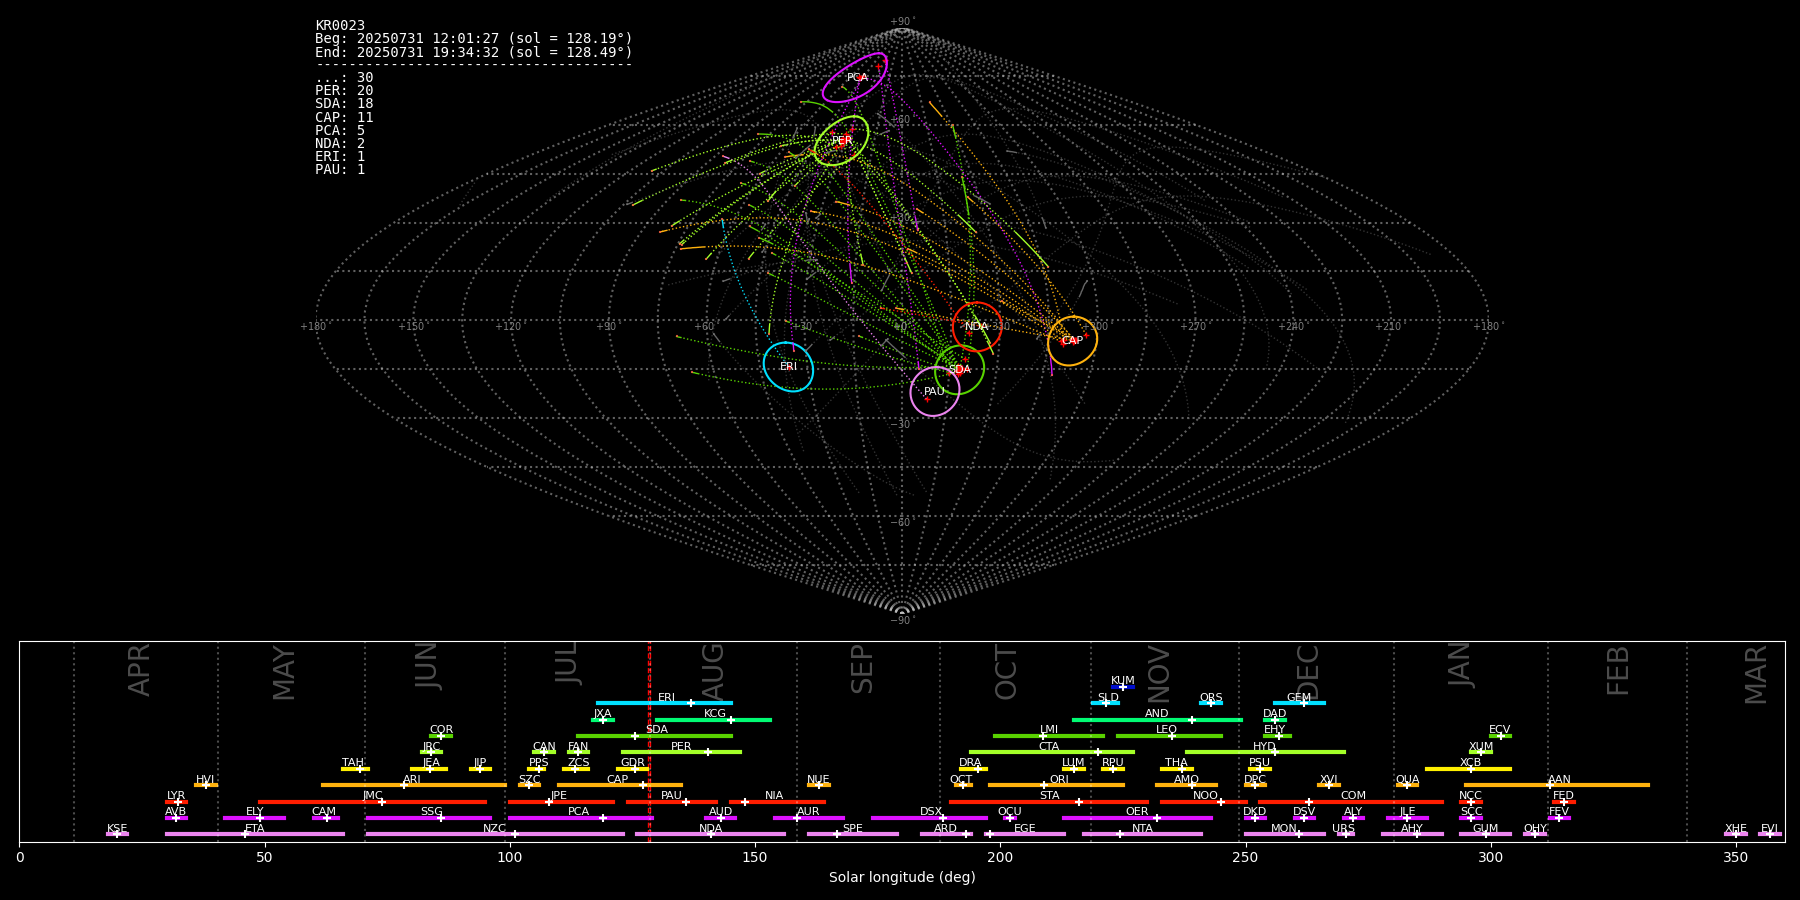Screen dimensions: 1800x900
Task: Click the -90 latitude label below the map
Action: point(901,621)
